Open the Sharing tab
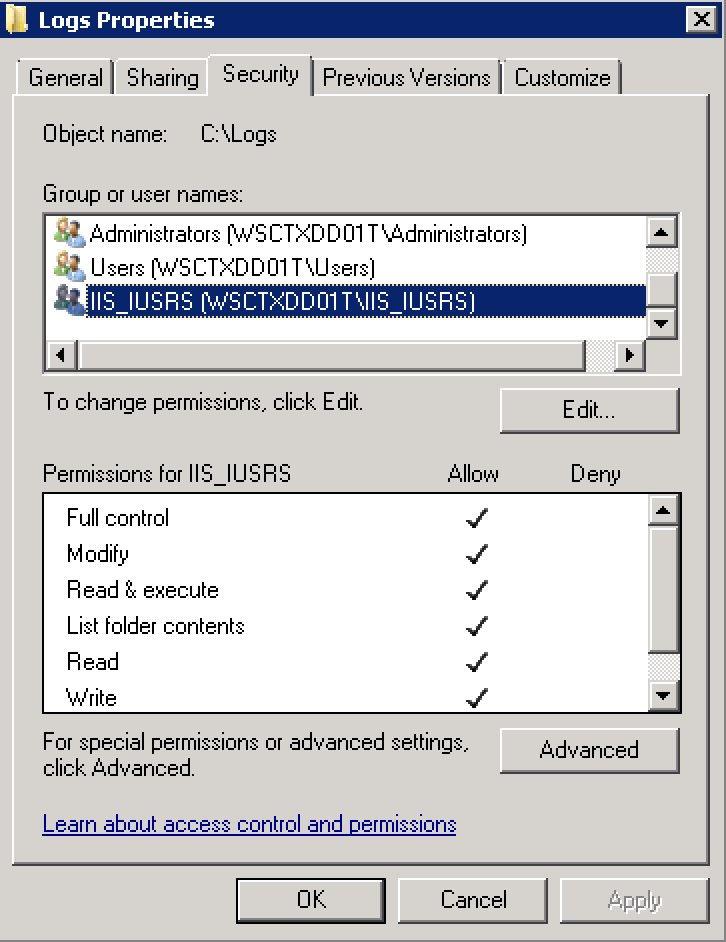The image size is (726, 942). click(x=162, y=78)
